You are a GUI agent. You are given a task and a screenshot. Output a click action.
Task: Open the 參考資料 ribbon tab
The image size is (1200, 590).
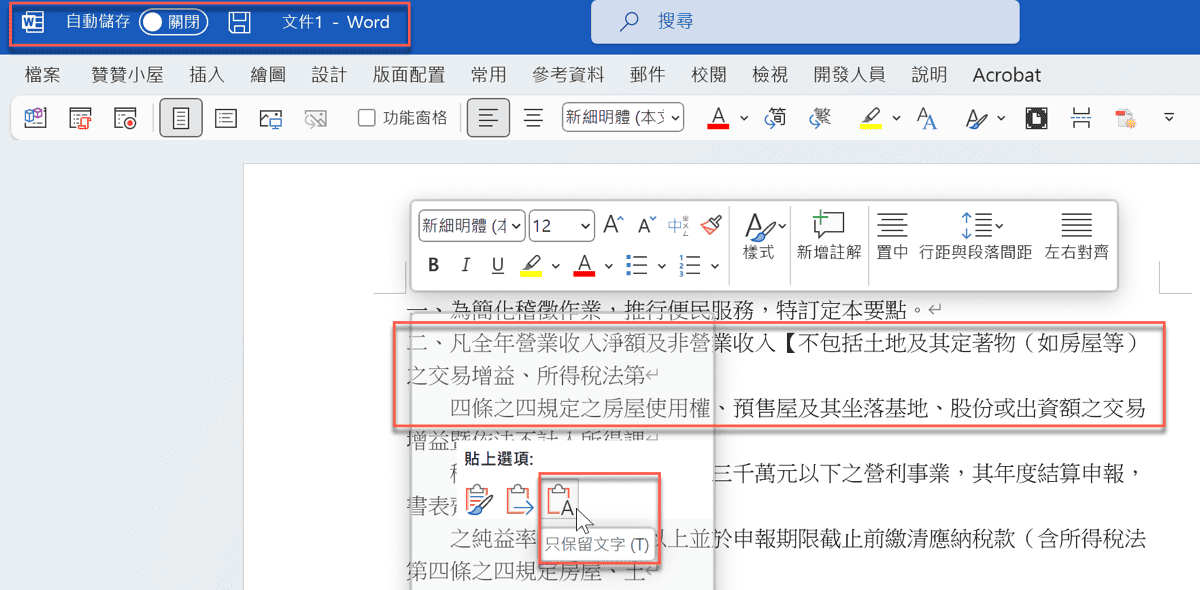[568, 75]
